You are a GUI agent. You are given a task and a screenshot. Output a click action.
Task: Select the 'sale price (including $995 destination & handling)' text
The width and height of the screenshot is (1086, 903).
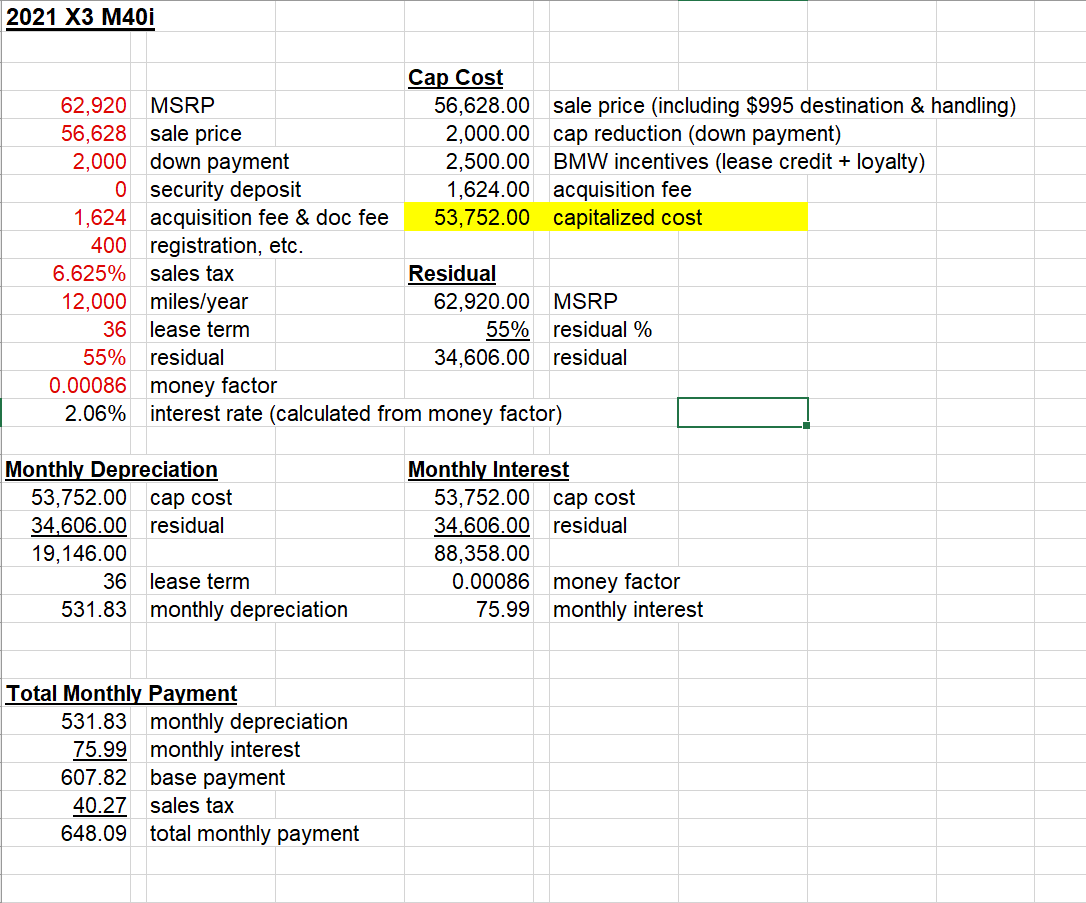(x=784, y=105)
